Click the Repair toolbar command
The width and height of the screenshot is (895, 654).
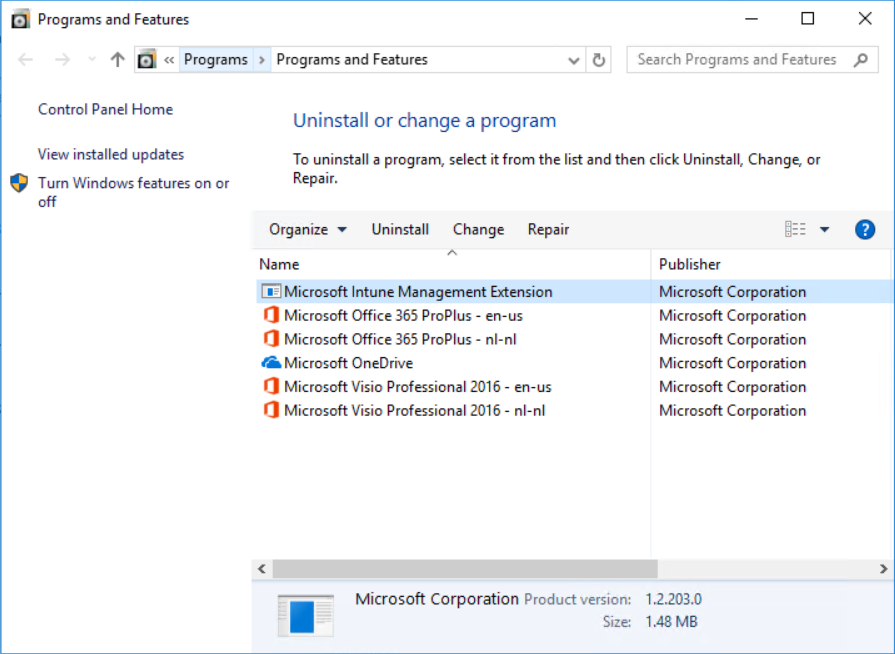(x=548, y=229)
